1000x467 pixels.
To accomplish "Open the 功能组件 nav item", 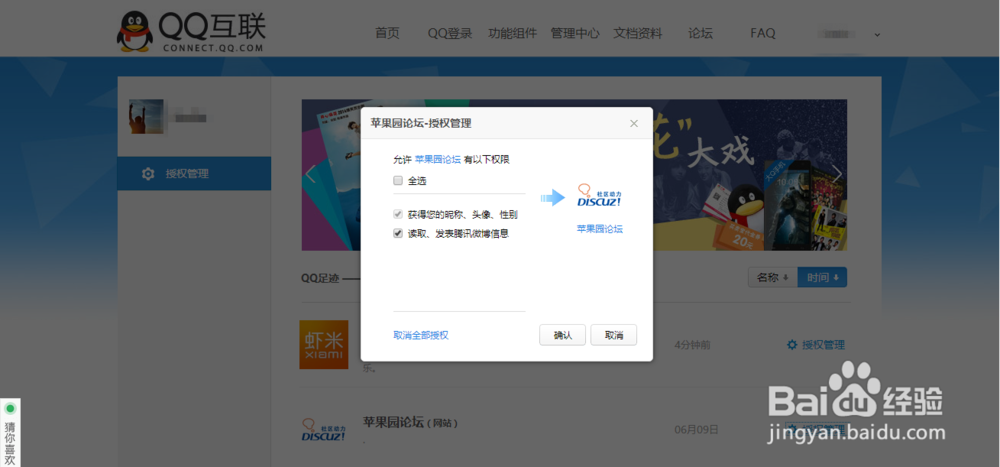I will tap(512, 33).
